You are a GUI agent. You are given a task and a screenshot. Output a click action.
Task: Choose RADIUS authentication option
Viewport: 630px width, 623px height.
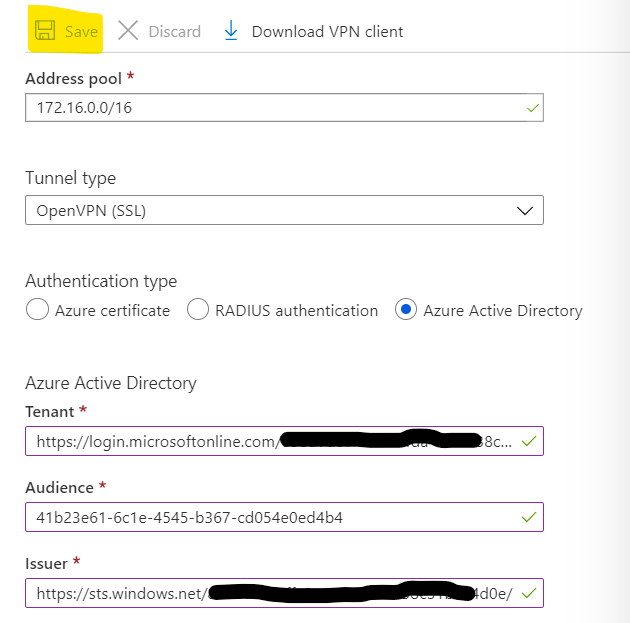coord(198,310)
